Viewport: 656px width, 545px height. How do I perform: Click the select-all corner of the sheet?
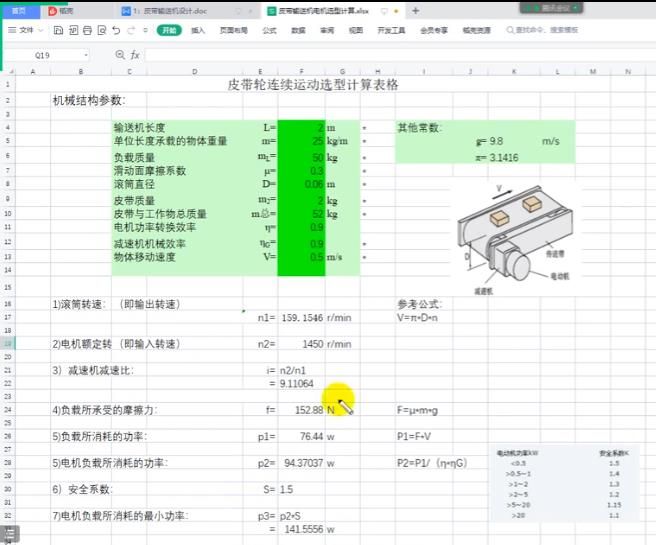pos(9,72)
